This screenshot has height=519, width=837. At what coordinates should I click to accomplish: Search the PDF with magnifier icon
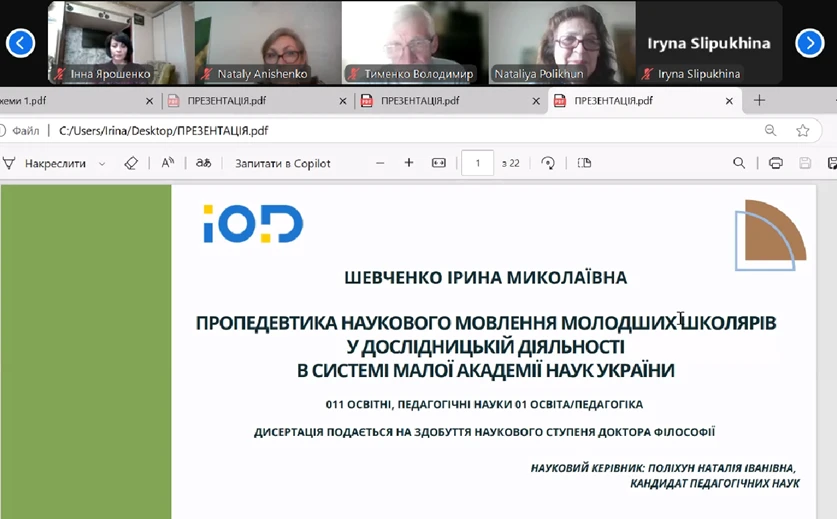click(739, 163)
